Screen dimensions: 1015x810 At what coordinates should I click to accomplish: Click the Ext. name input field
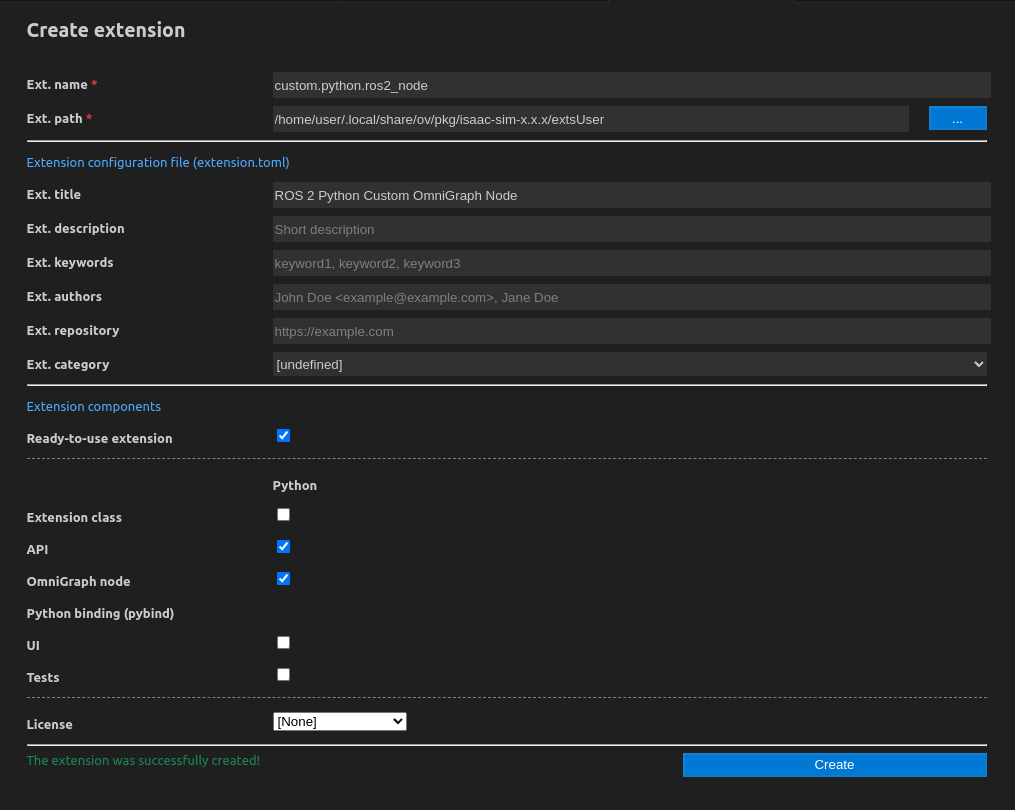click(x=631, y=85)
